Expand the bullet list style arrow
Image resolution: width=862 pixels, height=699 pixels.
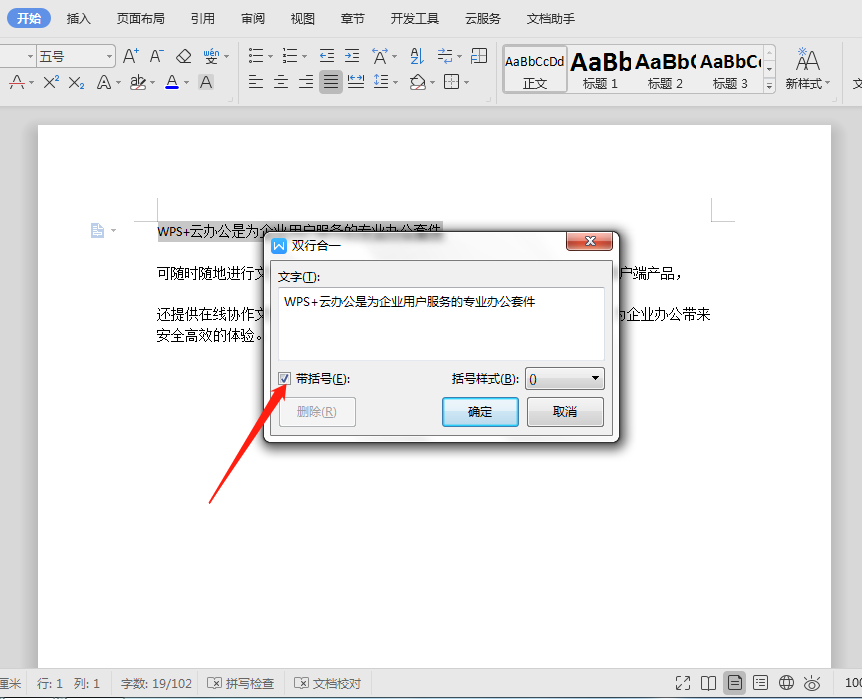270,56
